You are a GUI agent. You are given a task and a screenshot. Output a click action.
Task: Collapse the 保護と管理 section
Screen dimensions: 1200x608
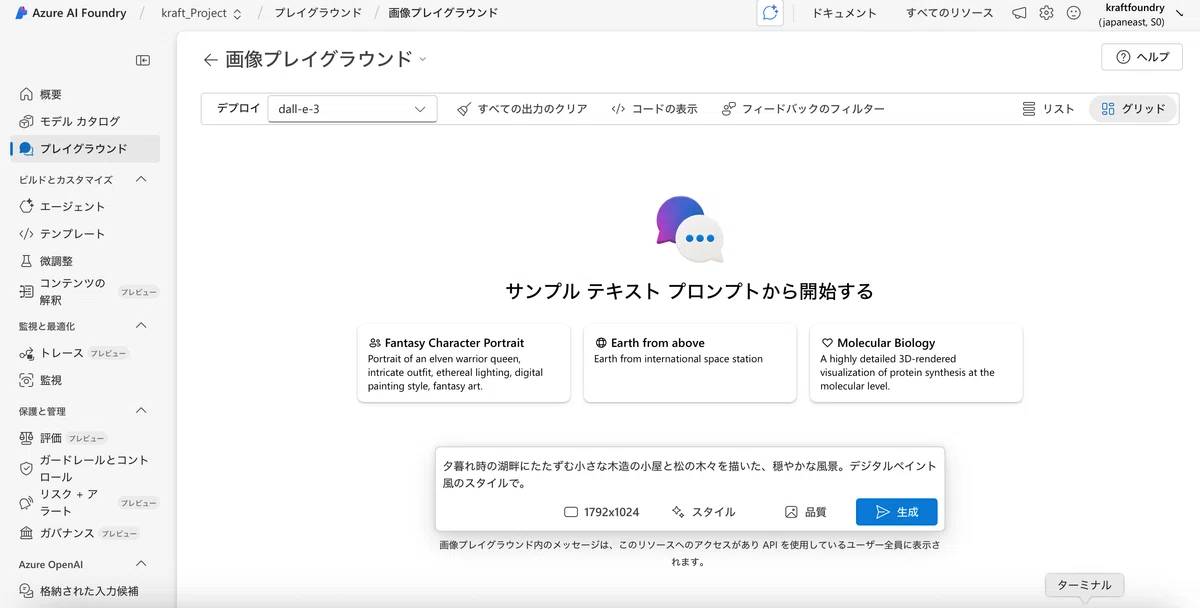[141, 411]
